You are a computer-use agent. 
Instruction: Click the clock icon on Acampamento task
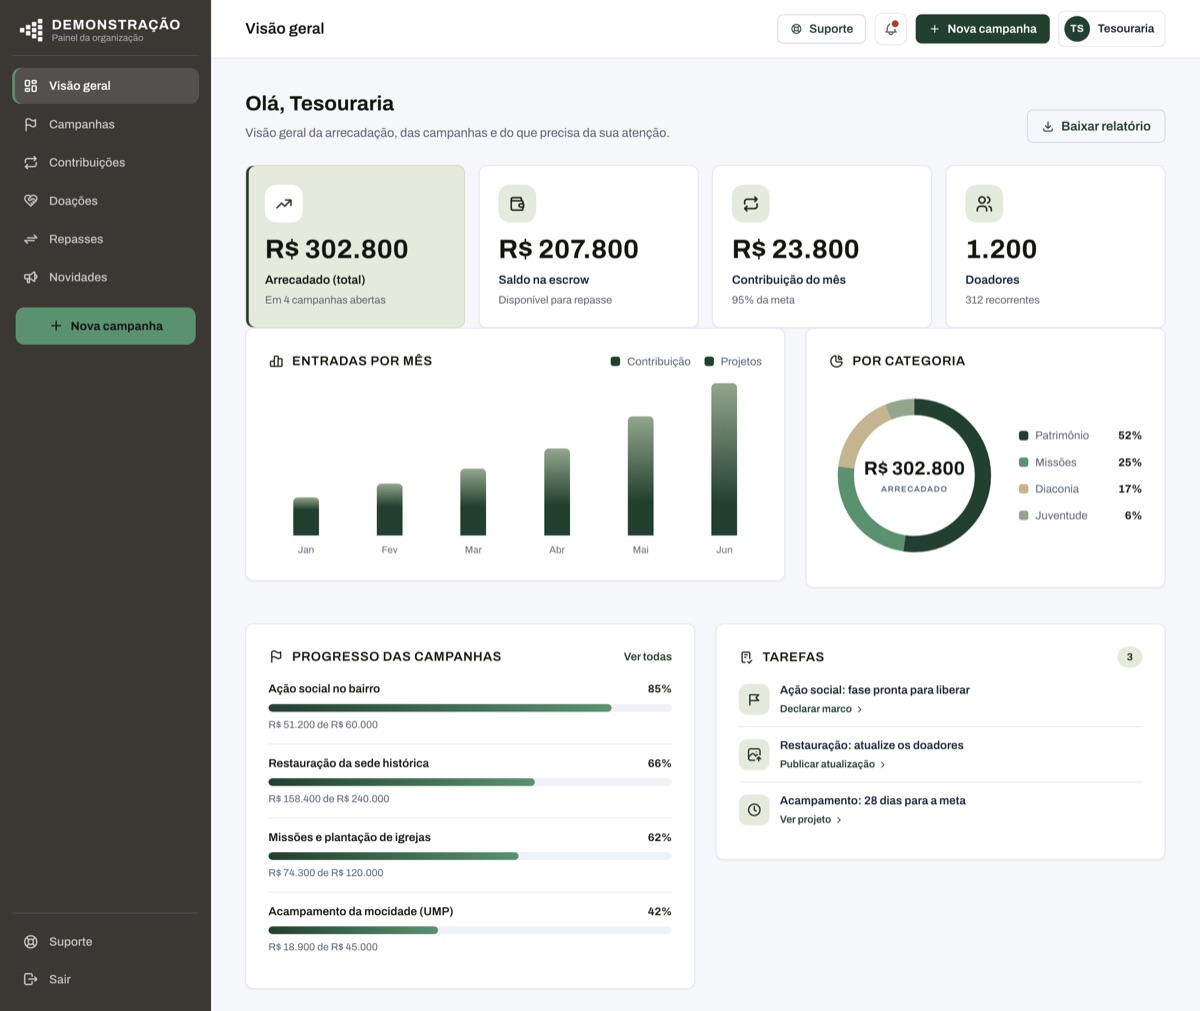click(754, 809)
